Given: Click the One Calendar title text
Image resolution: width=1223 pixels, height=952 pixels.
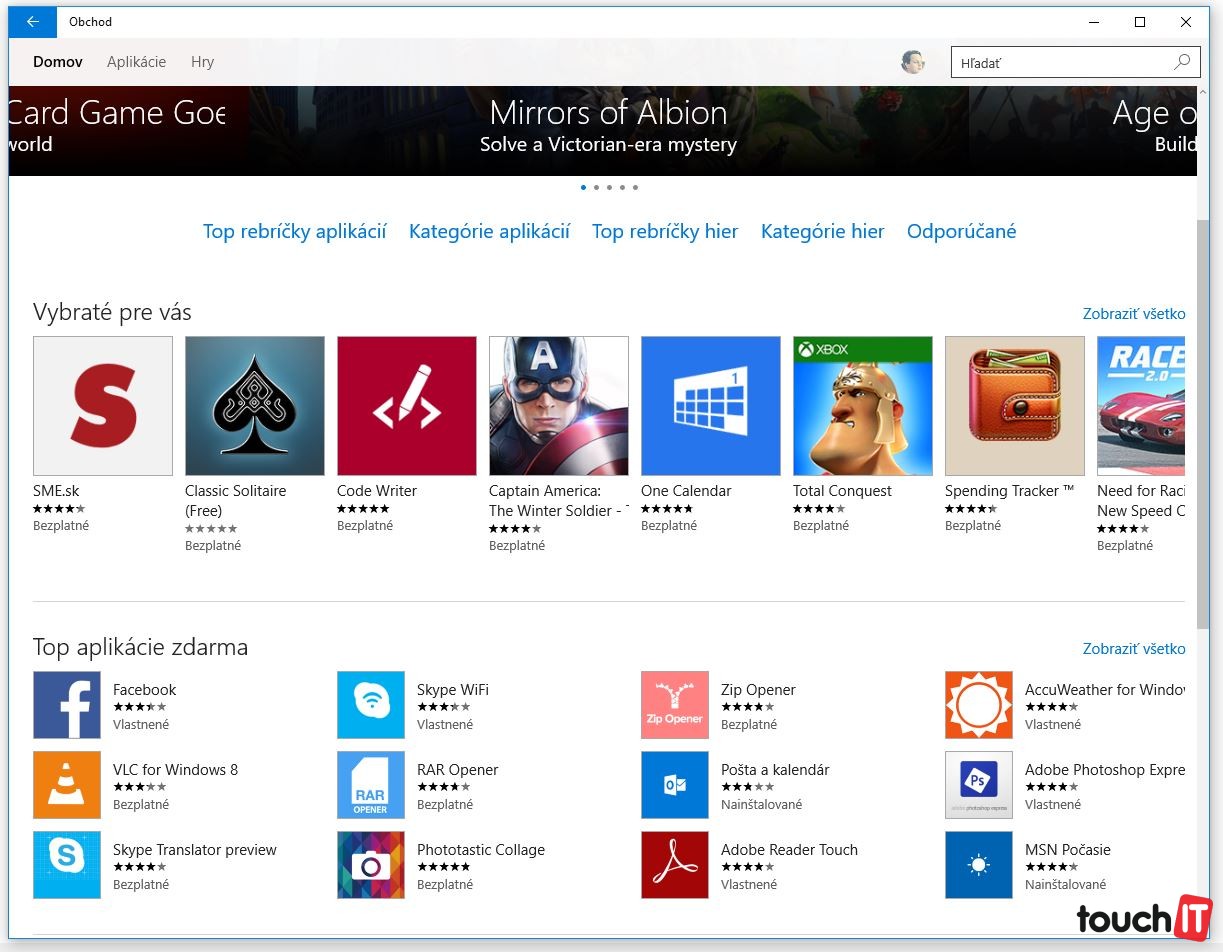Looking at the screenshot, I should (686, 491).
